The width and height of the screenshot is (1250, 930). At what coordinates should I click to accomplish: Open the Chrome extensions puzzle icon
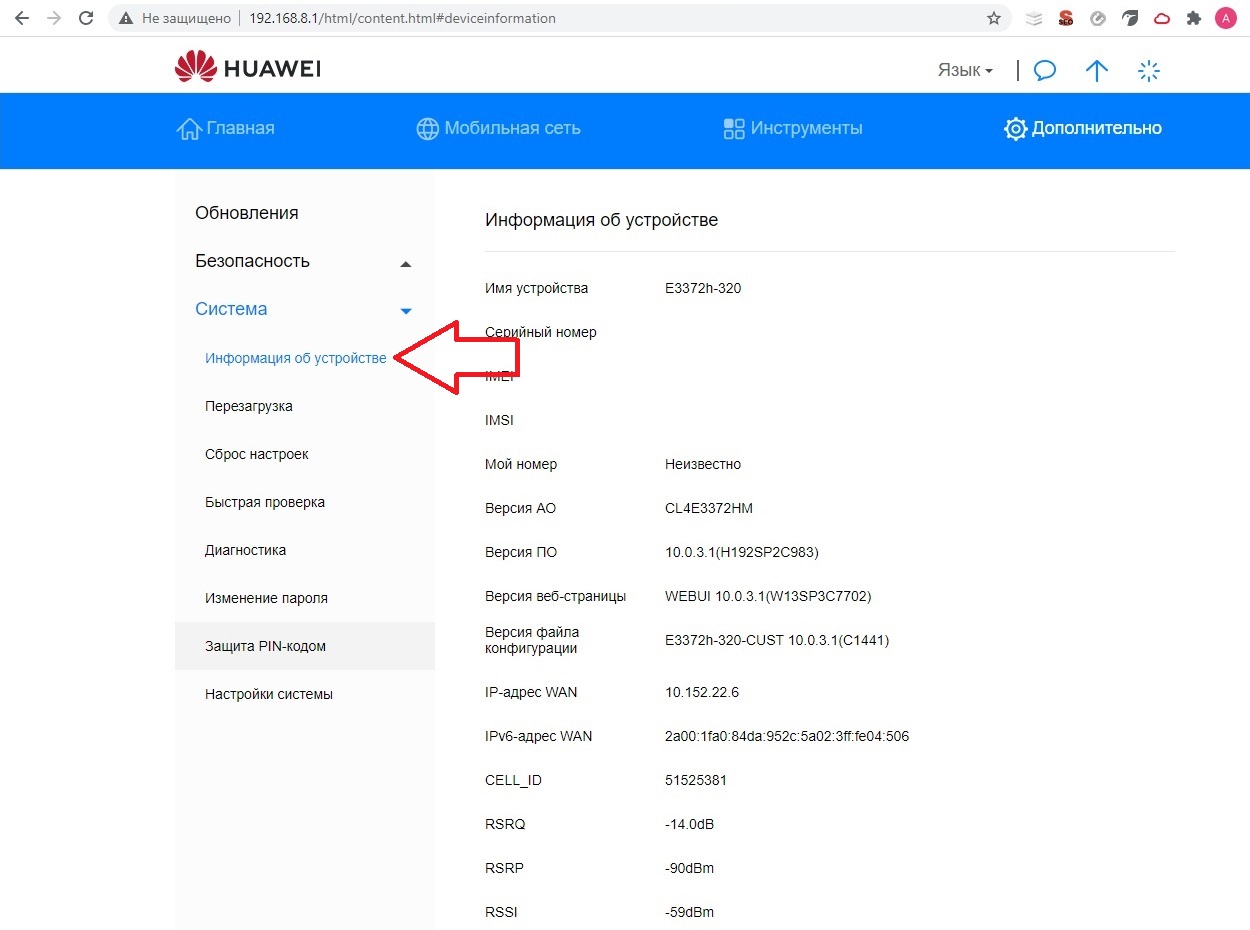click(1193, 18)
